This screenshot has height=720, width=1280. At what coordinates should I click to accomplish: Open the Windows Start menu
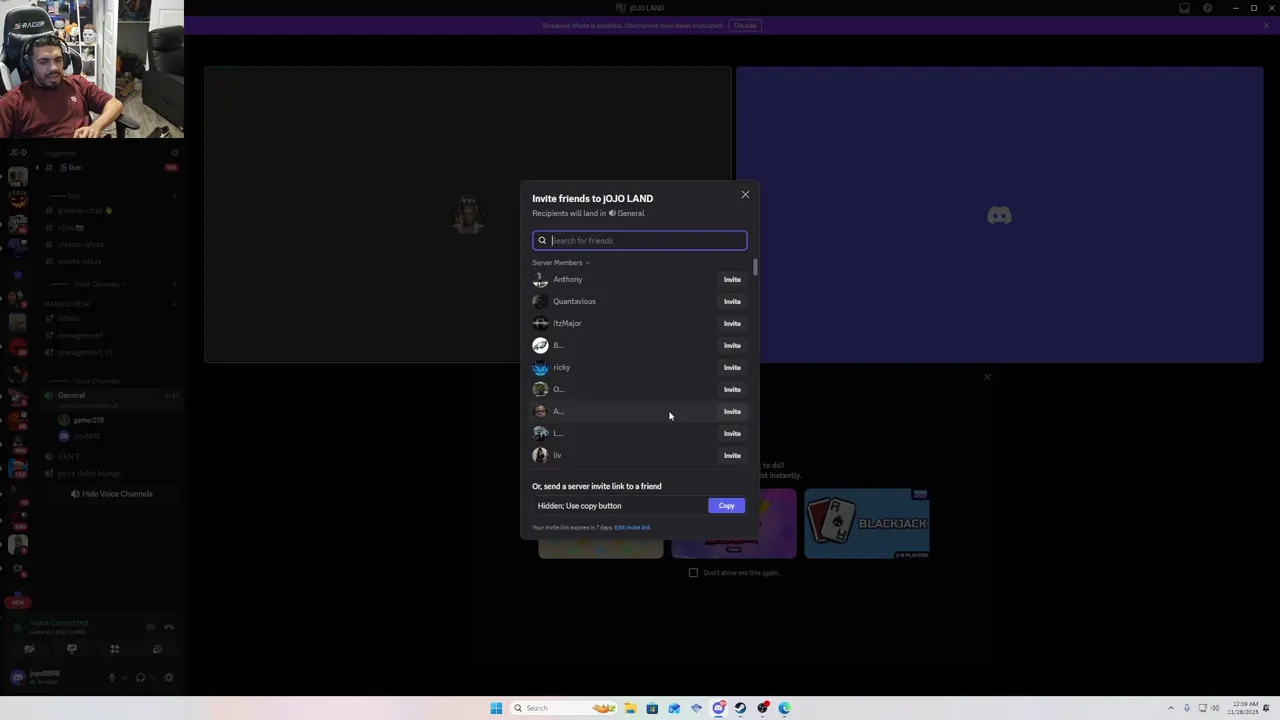tap(496, 708)
